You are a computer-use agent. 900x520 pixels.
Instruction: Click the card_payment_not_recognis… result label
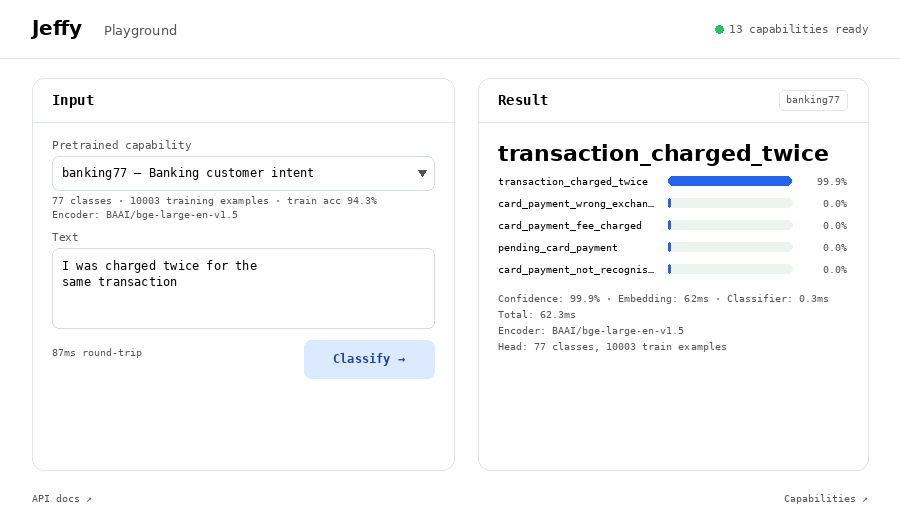576,269
